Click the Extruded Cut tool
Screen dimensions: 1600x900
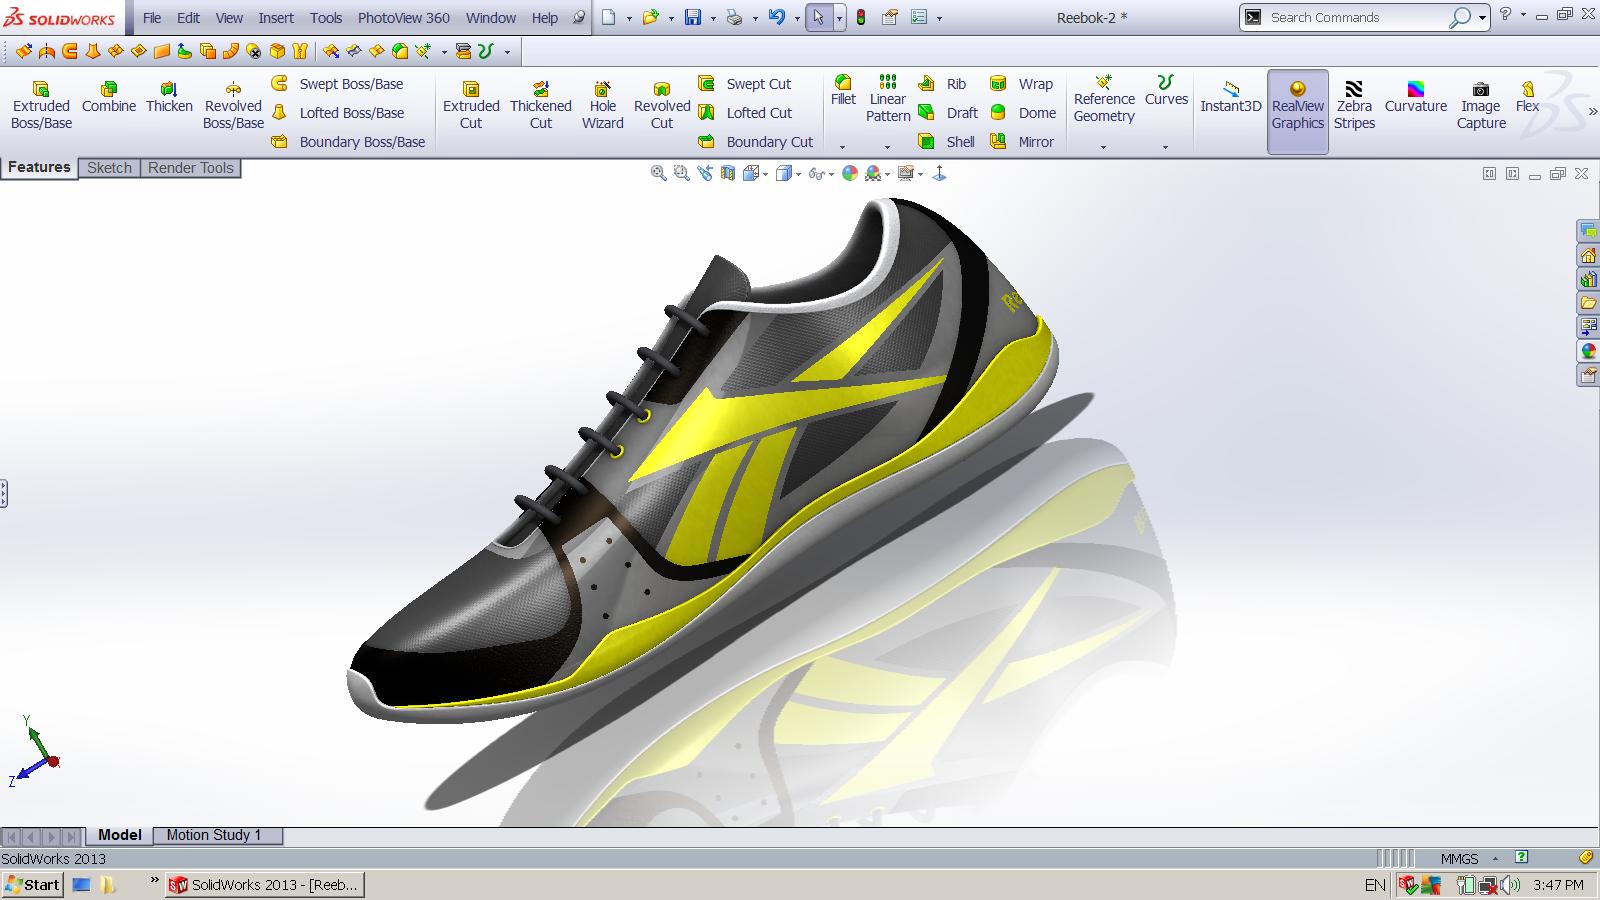click(471, 105)
